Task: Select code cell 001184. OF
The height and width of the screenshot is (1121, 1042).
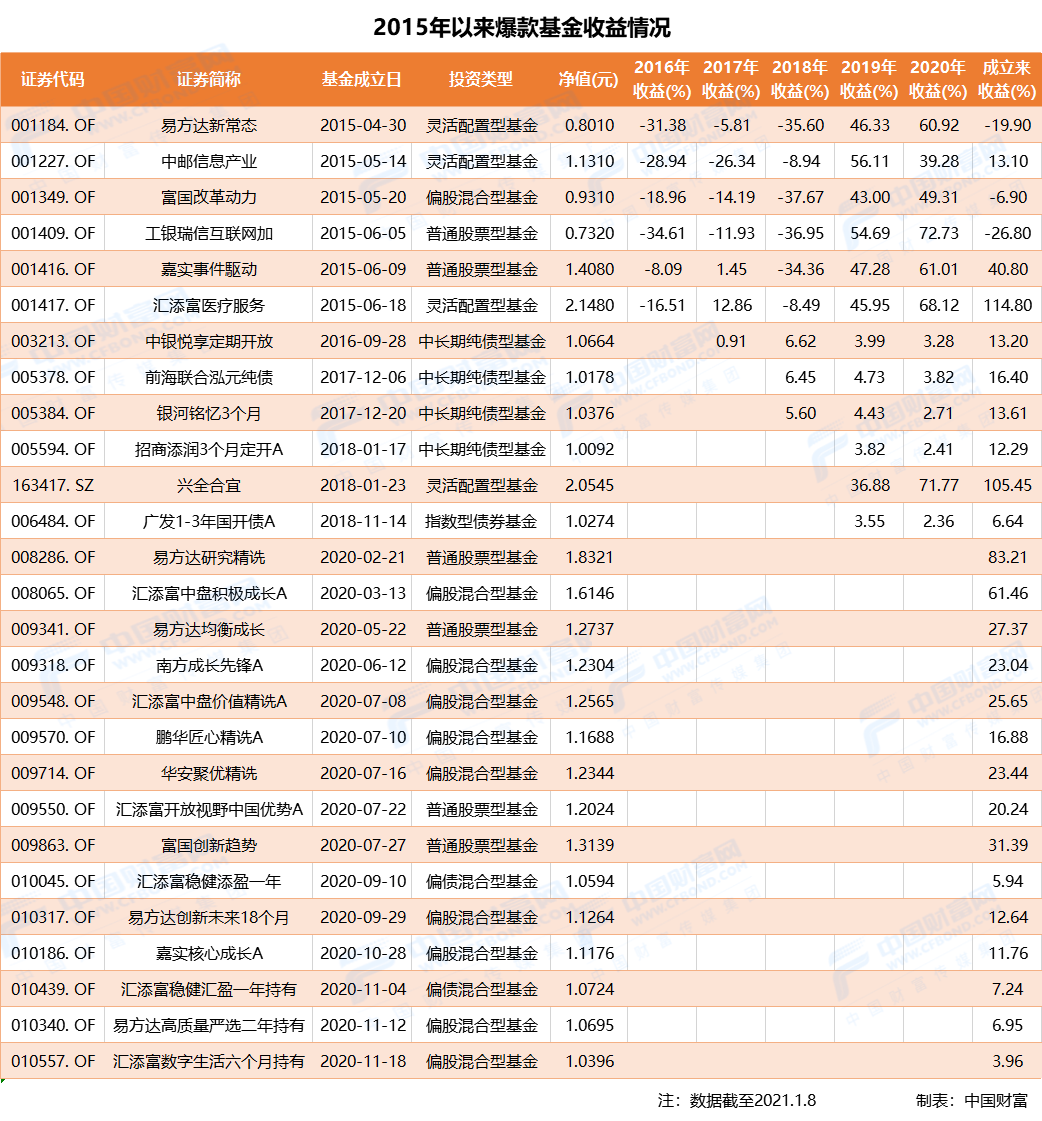Action: (x=53, y=125)
